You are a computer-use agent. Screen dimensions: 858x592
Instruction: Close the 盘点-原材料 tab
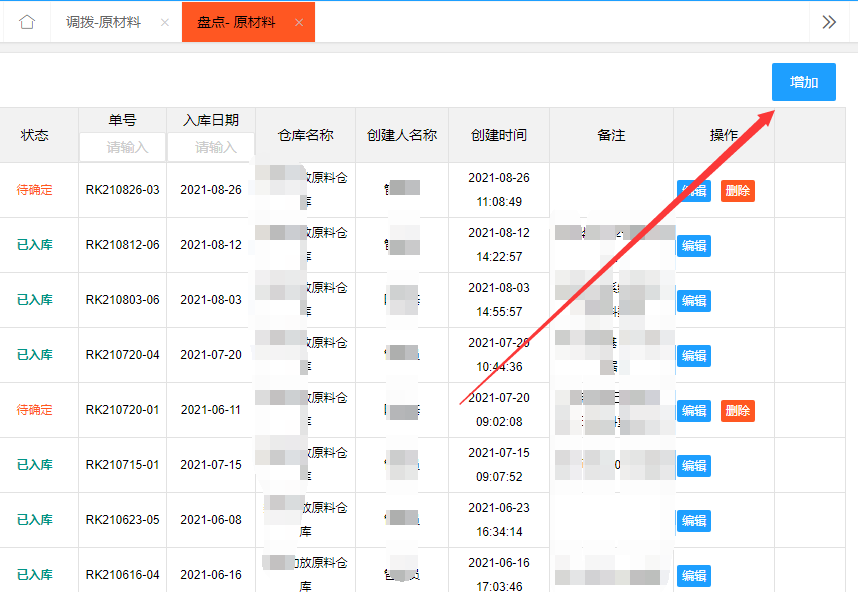299,22
